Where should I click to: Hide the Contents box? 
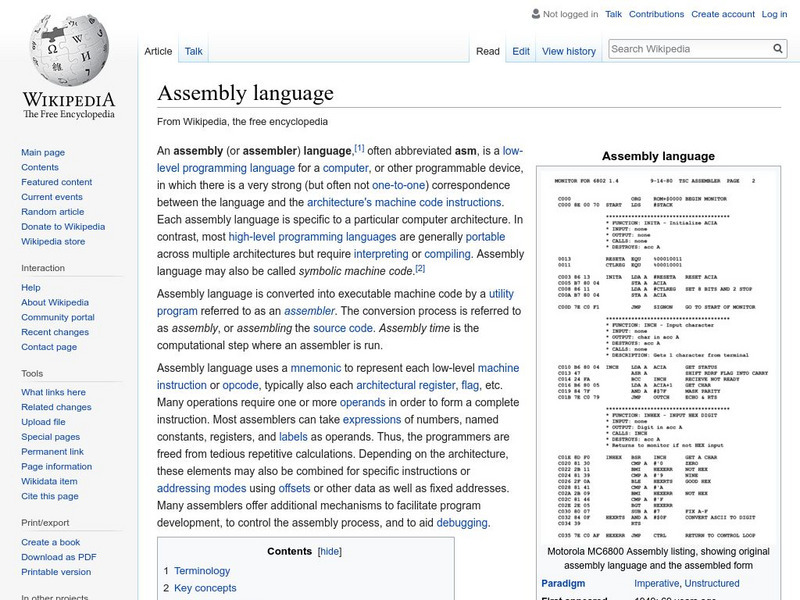(332, 550)
